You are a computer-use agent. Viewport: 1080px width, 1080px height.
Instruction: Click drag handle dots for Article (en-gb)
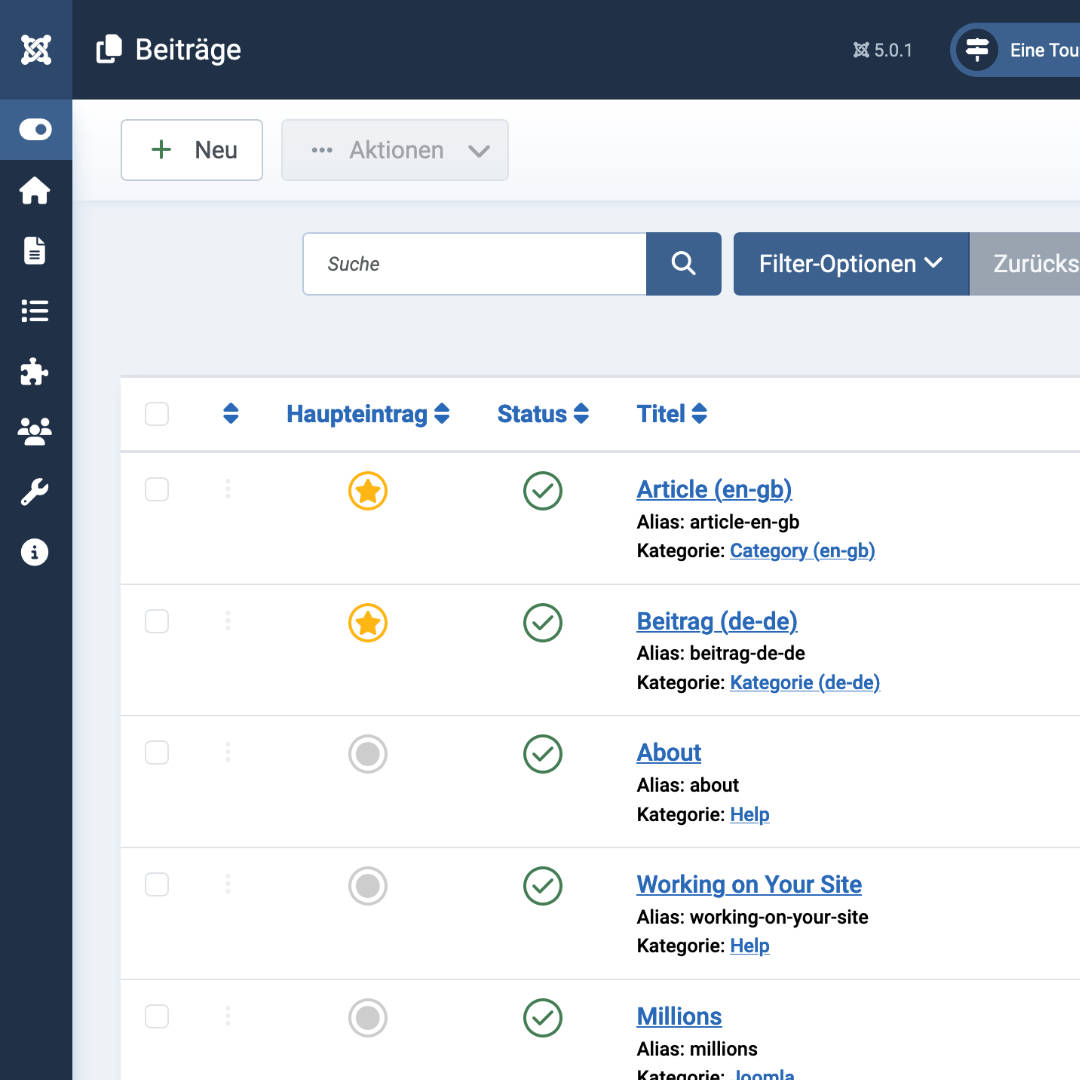coord(228,489)
